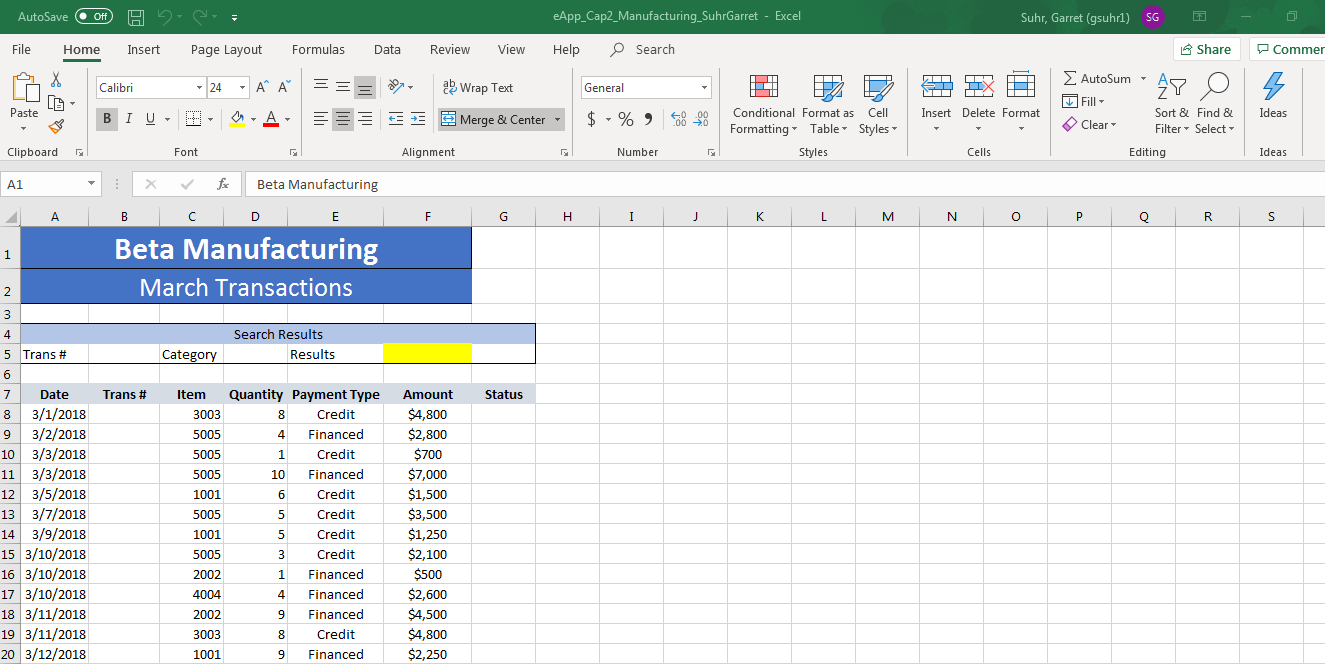Click the Share button

pyautogui.click(x=1206, y=48)
